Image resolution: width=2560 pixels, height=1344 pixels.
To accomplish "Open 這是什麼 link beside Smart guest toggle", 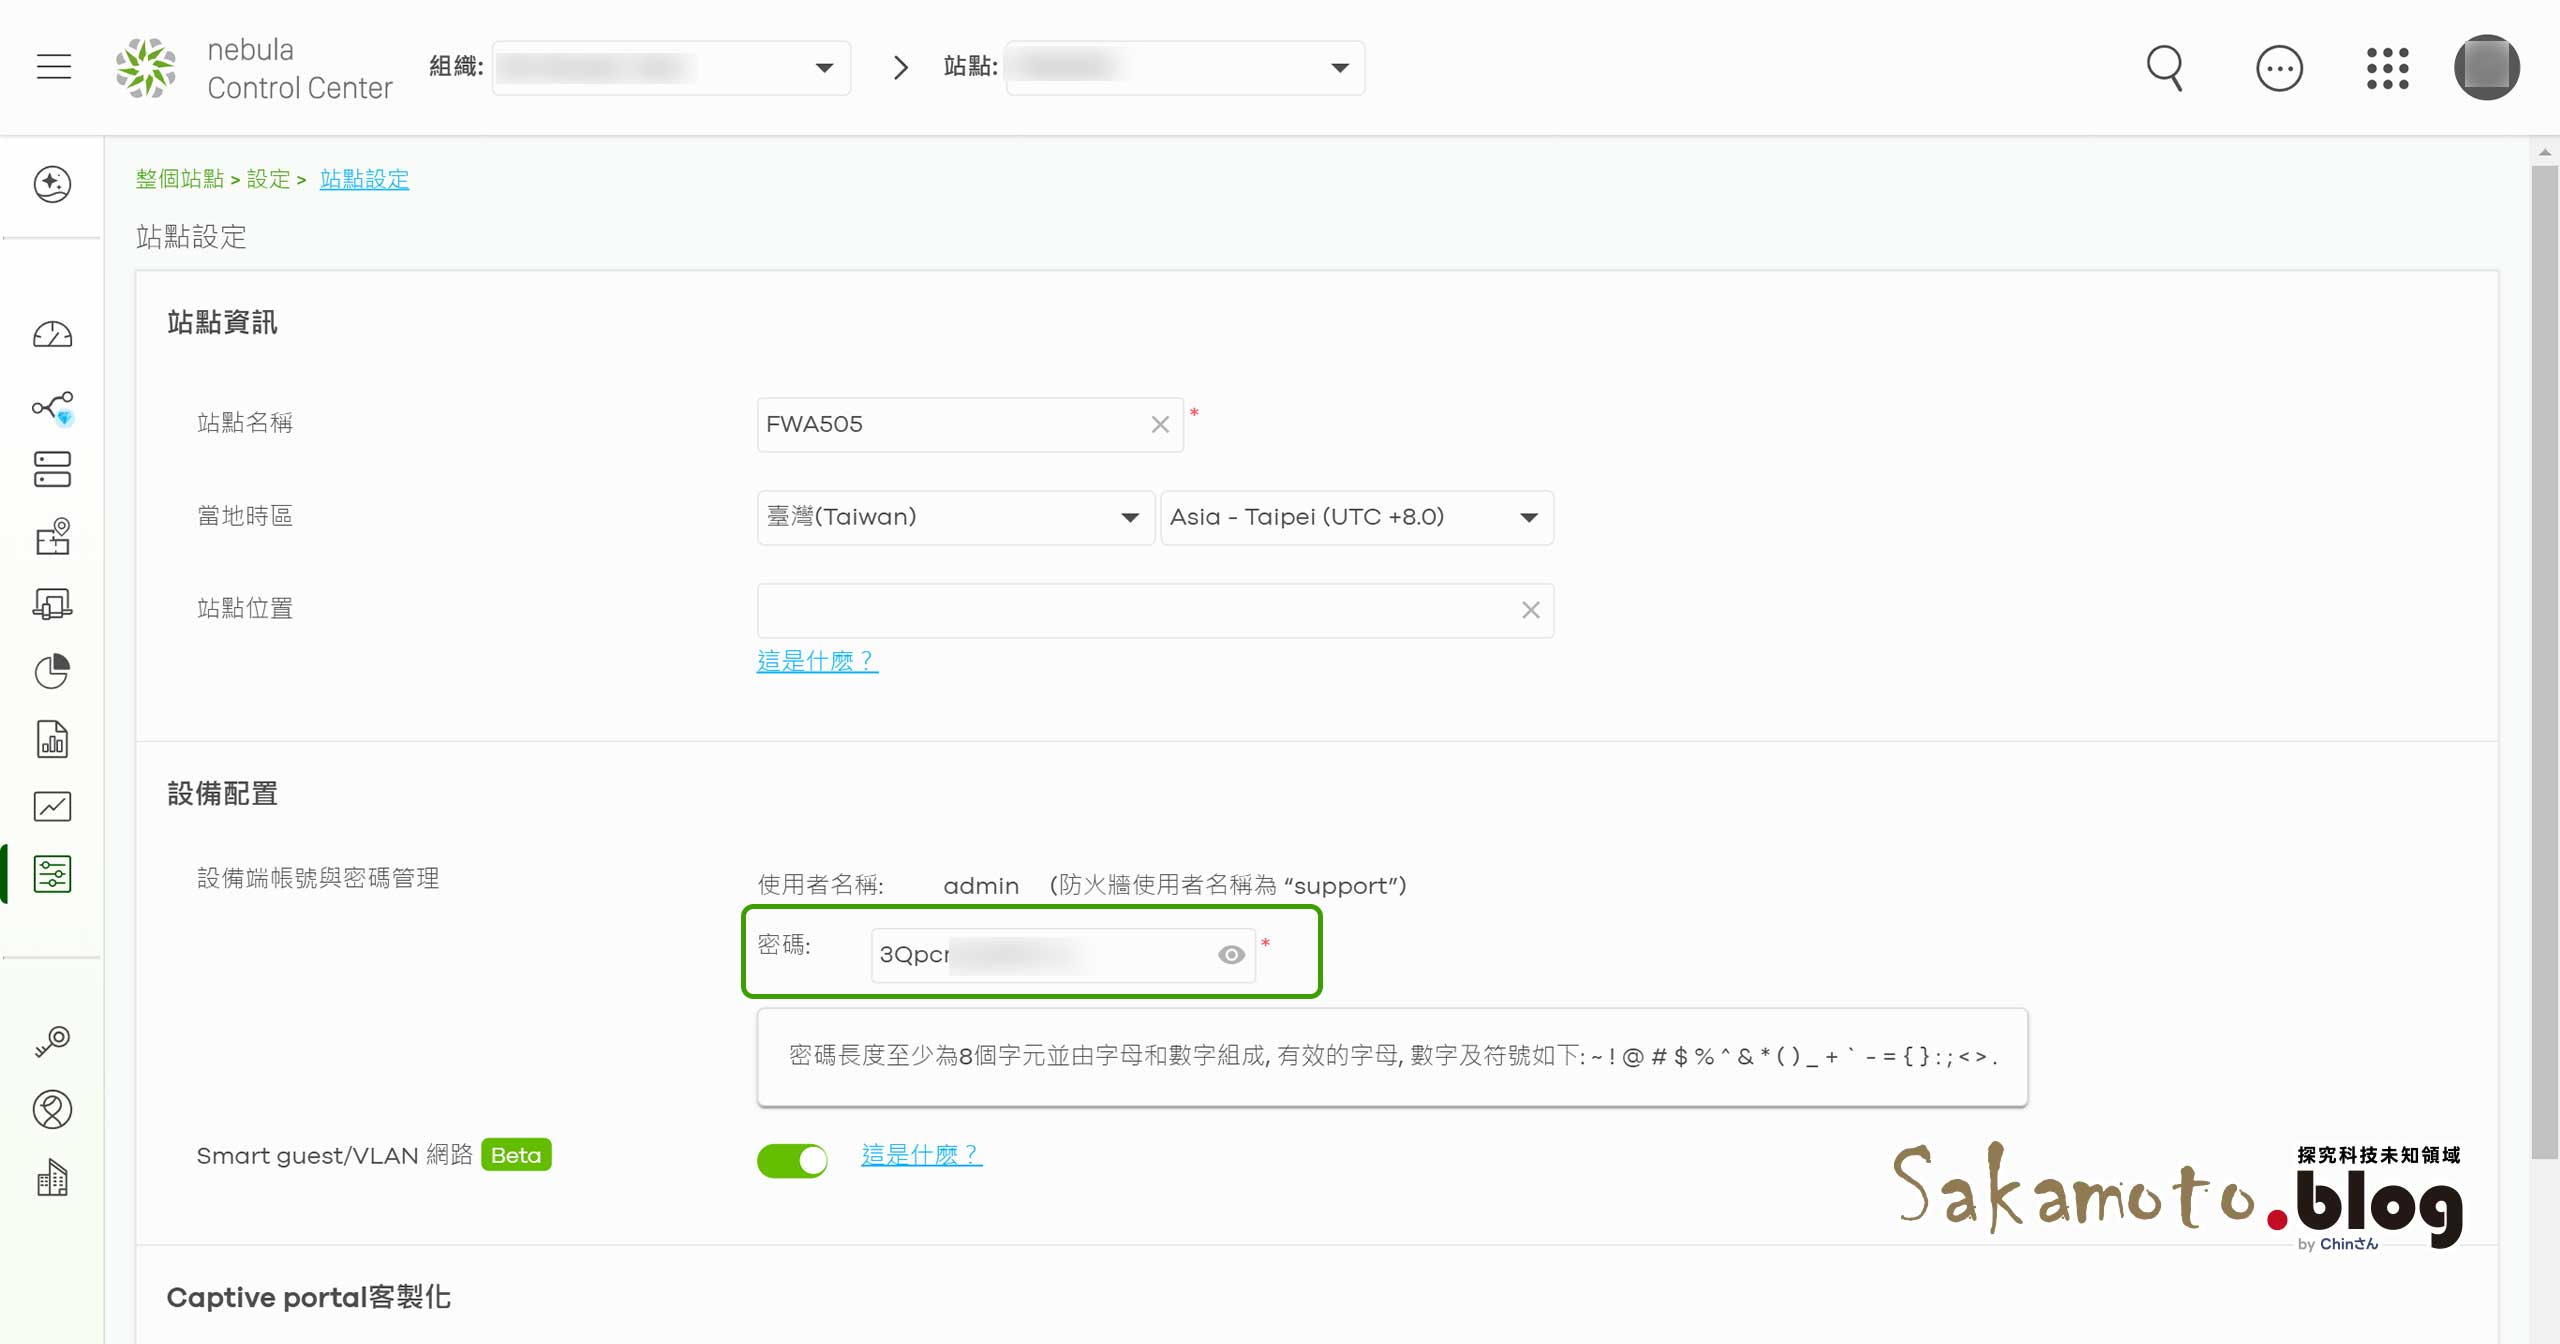I will coord(921,1154).
